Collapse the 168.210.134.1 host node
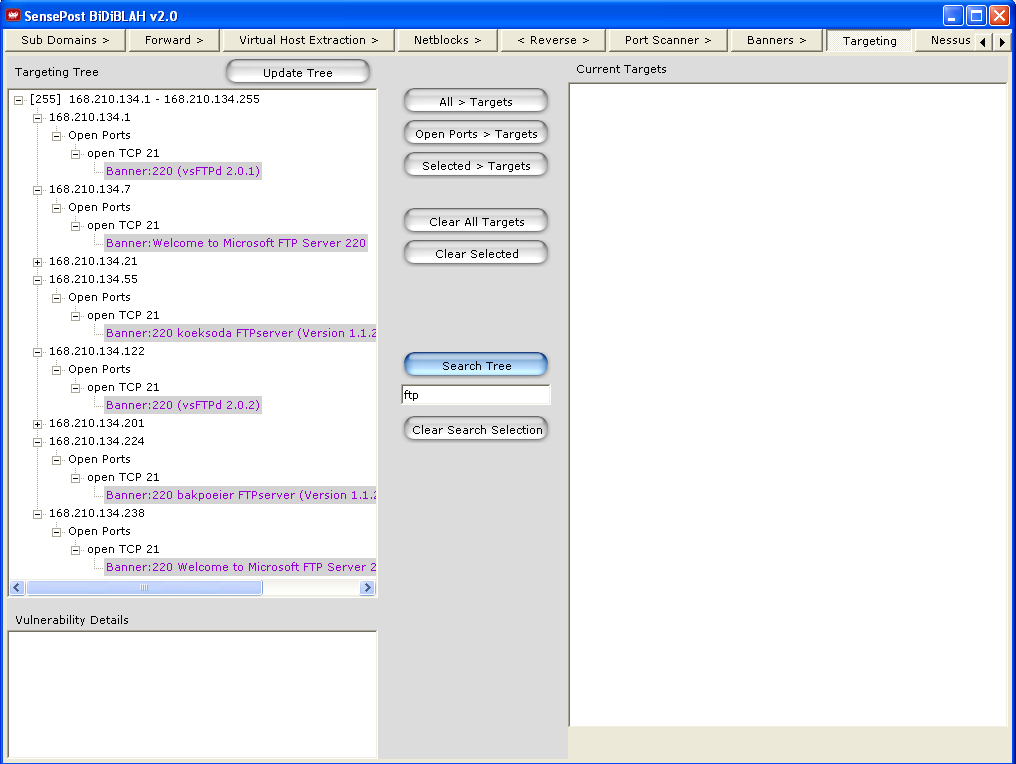The width and height of the screenshot is (1016, 764). point(38,118)
